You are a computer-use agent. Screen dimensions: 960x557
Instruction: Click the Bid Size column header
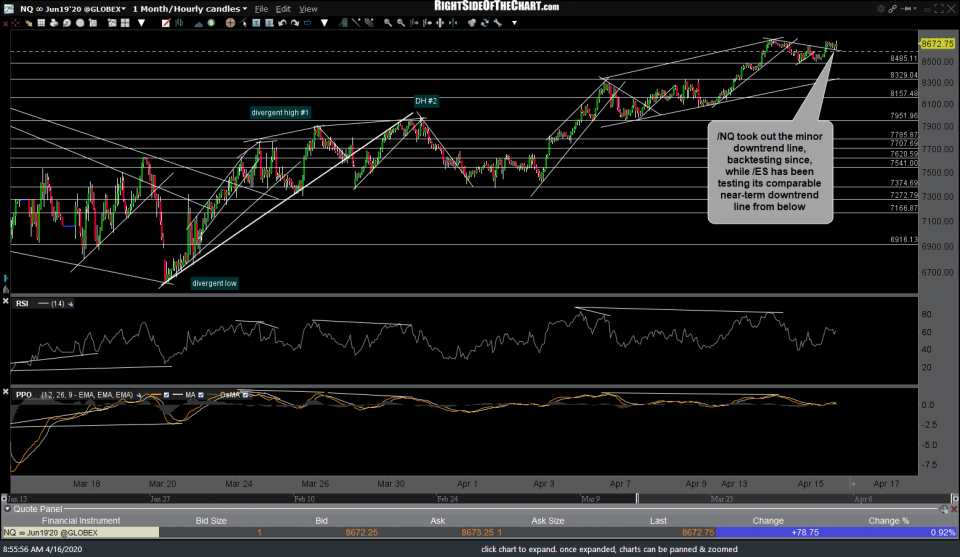coord(211,520)
